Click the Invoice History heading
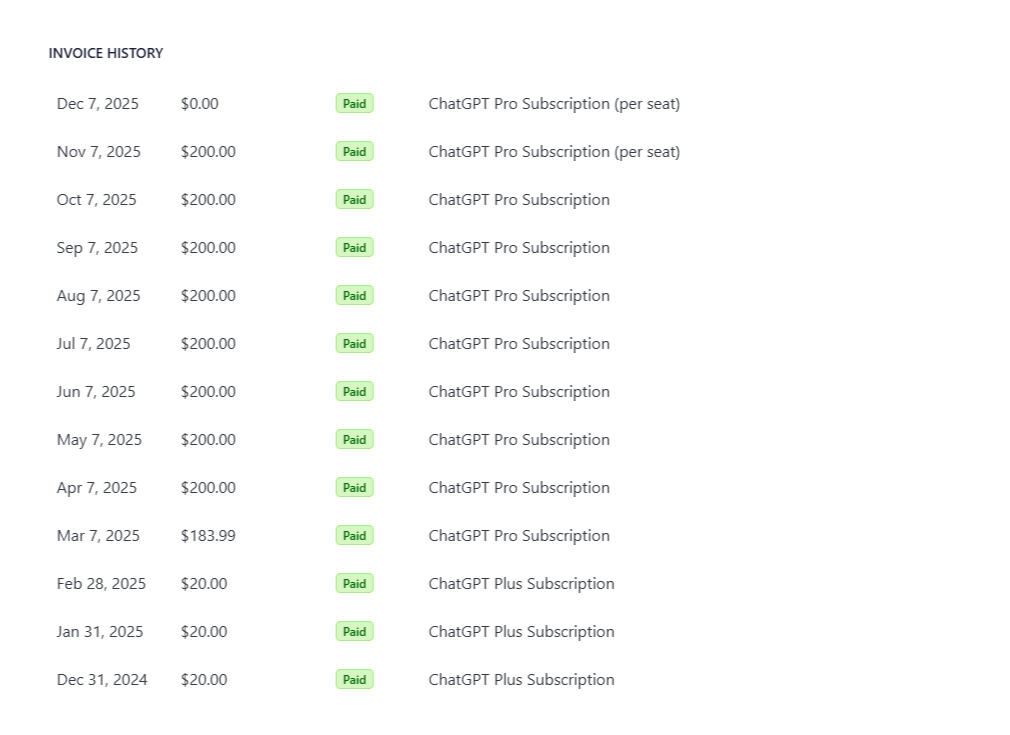 106,53
